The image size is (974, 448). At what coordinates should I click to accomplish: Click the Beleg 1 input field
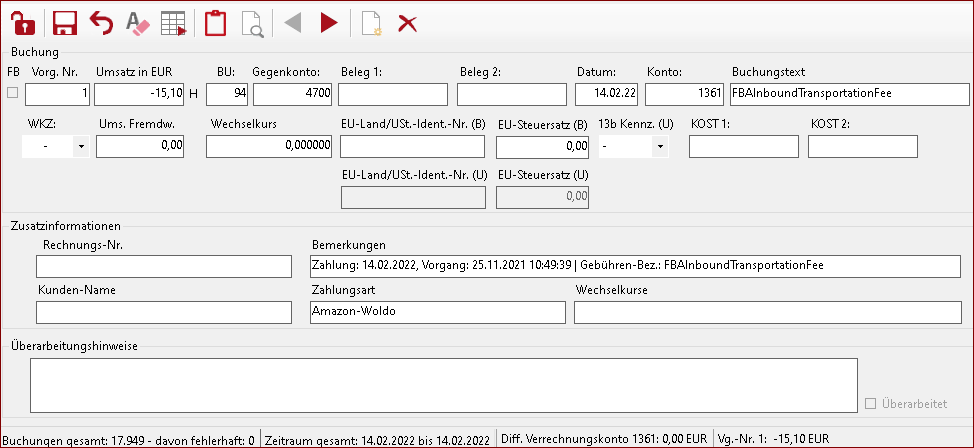[x=393, y=94]
